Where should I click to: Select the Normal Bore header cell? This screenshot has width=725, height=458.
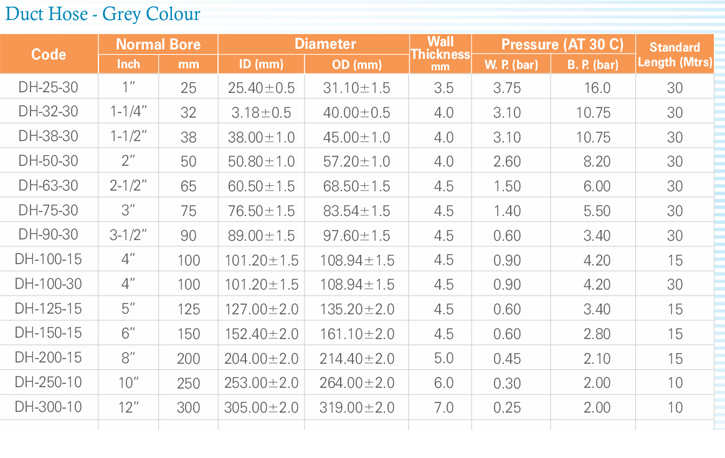[x=158, y=44]
